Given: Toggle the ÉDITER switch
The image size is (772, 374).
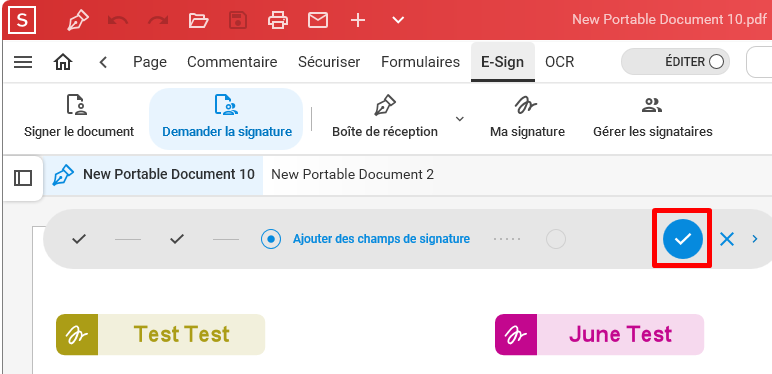Looking at the screenshot, I should click(x=675, y=62).
